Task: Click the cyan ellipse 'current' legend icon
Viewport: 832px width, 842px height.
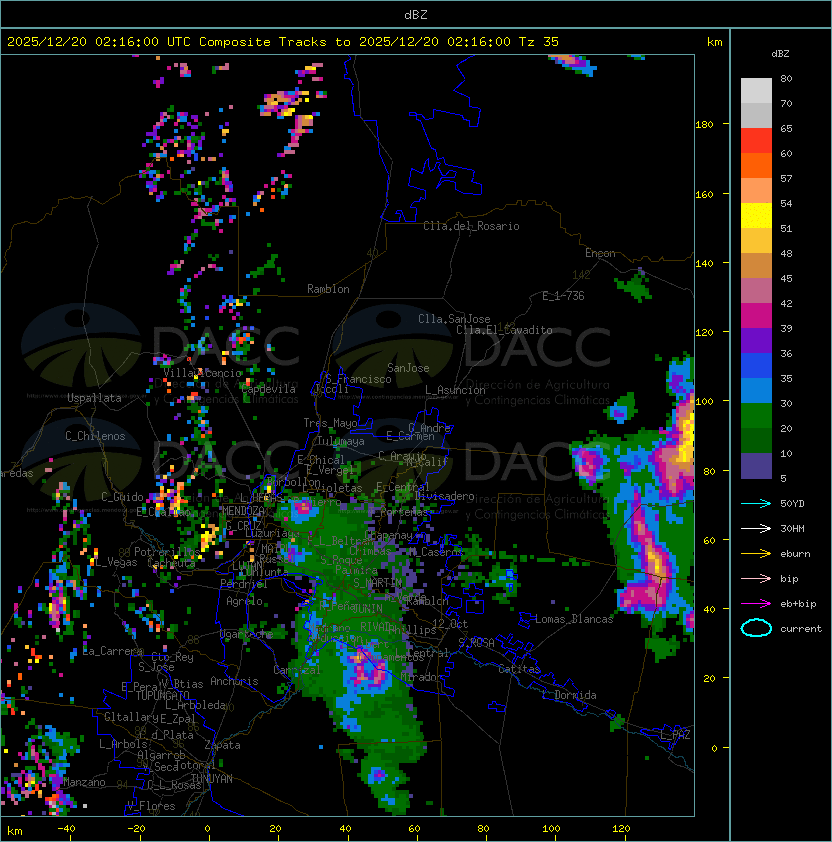Action: click(x=756, y=628)
